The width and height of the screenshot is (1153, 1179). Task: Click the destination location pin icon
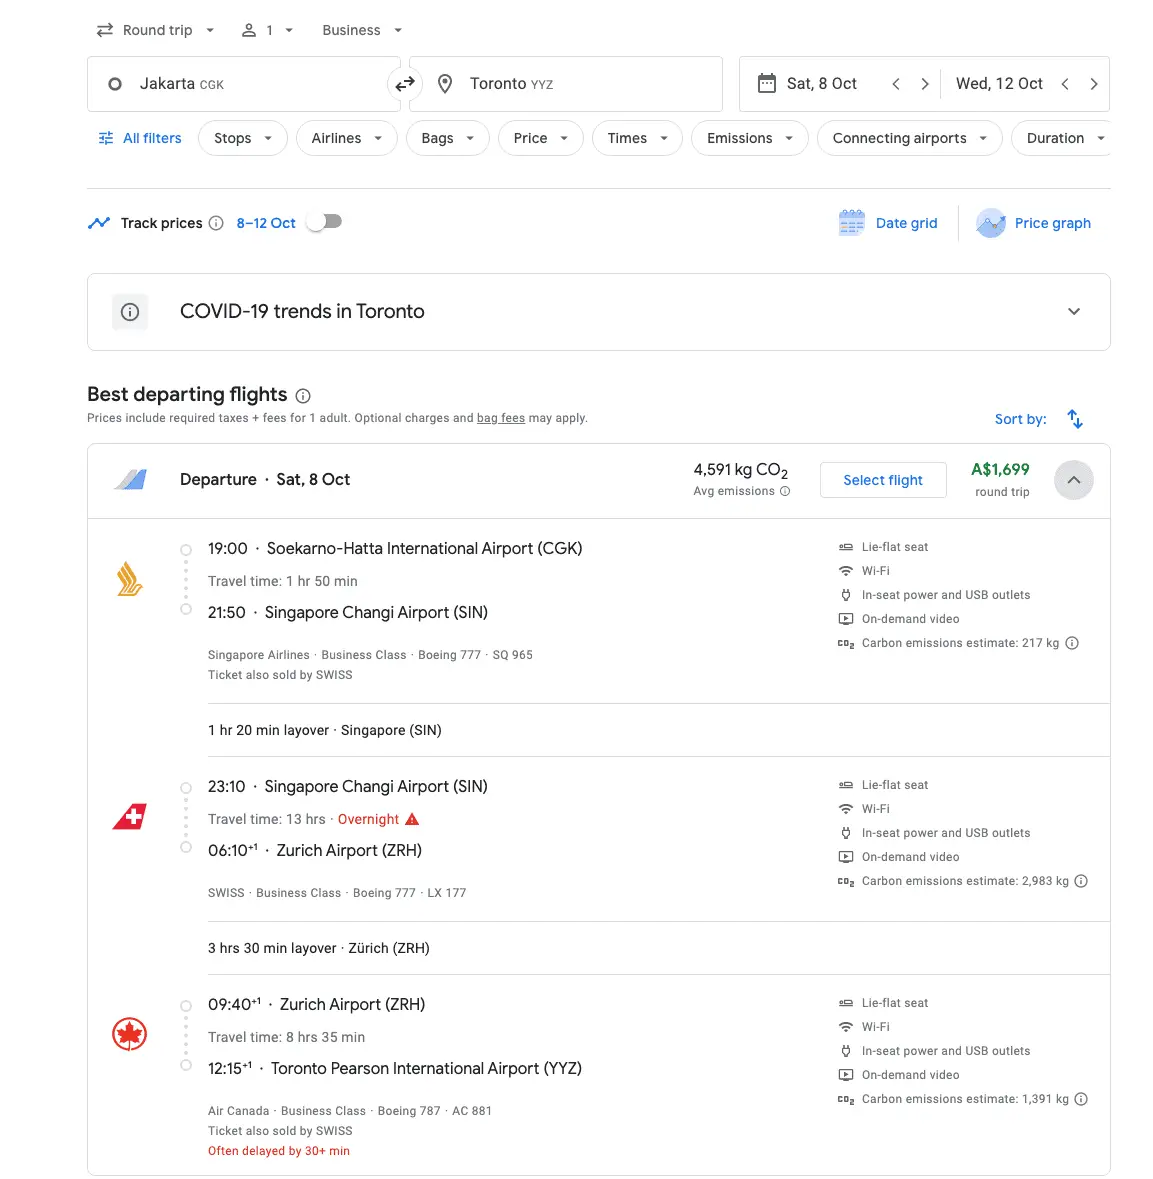click(445, 84)
